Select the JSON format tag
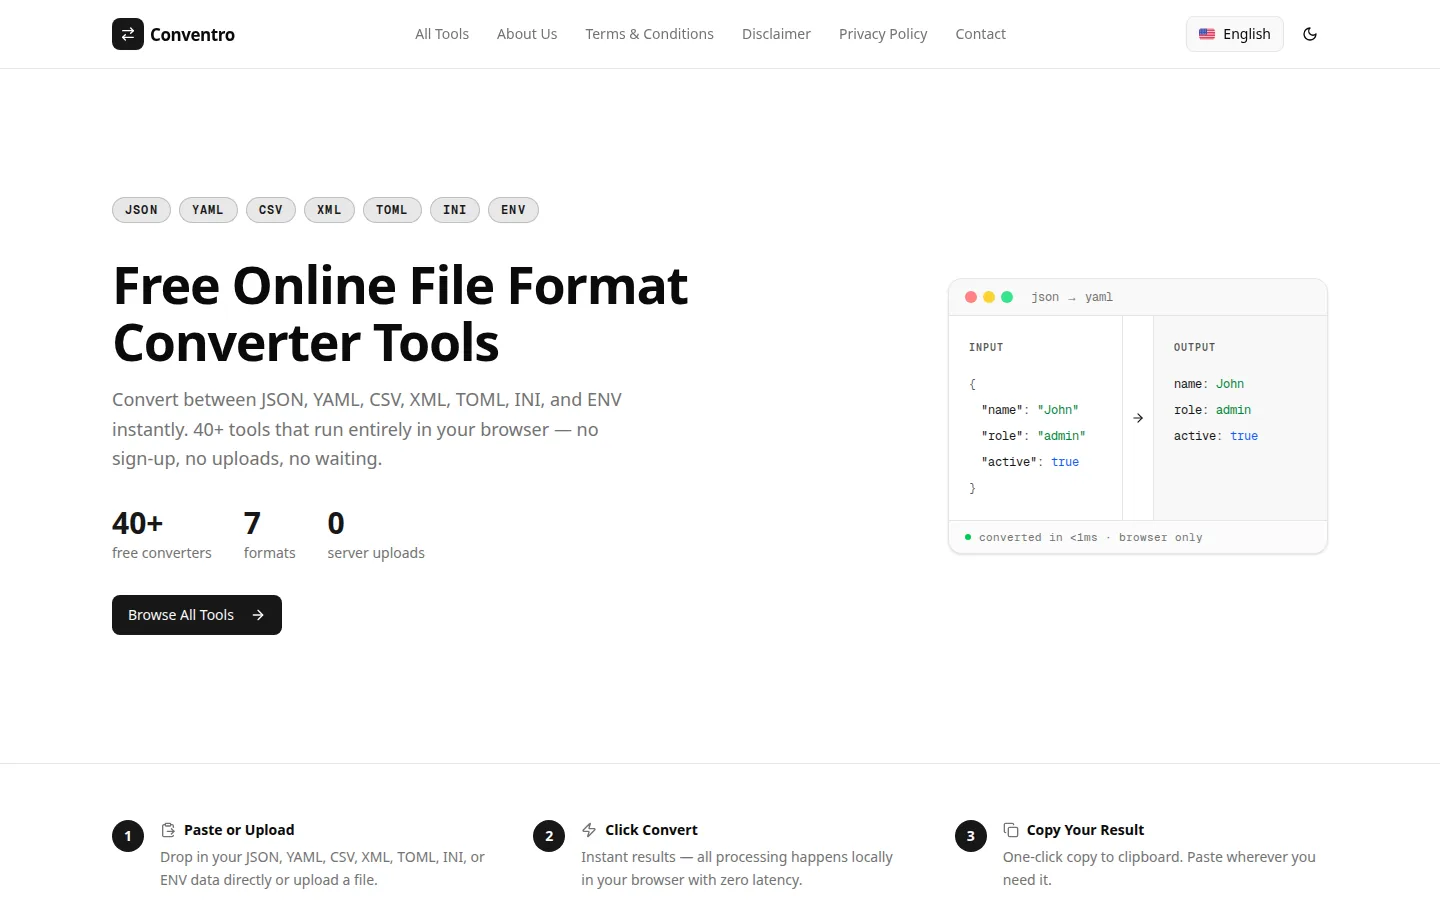This screenshot has height=900, width=1440. [x=141, y=210]
